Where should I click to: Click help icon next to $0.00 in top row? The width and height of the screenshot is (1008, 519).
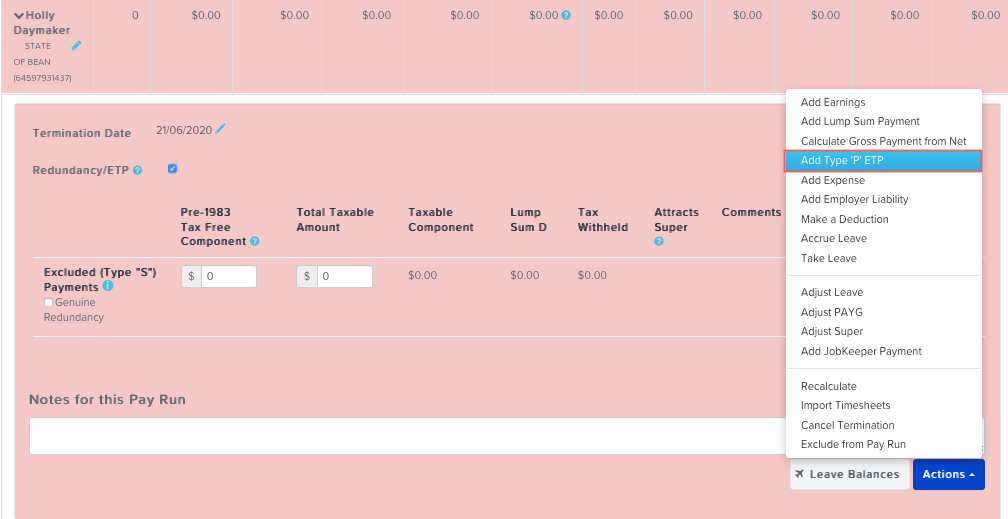566,16
